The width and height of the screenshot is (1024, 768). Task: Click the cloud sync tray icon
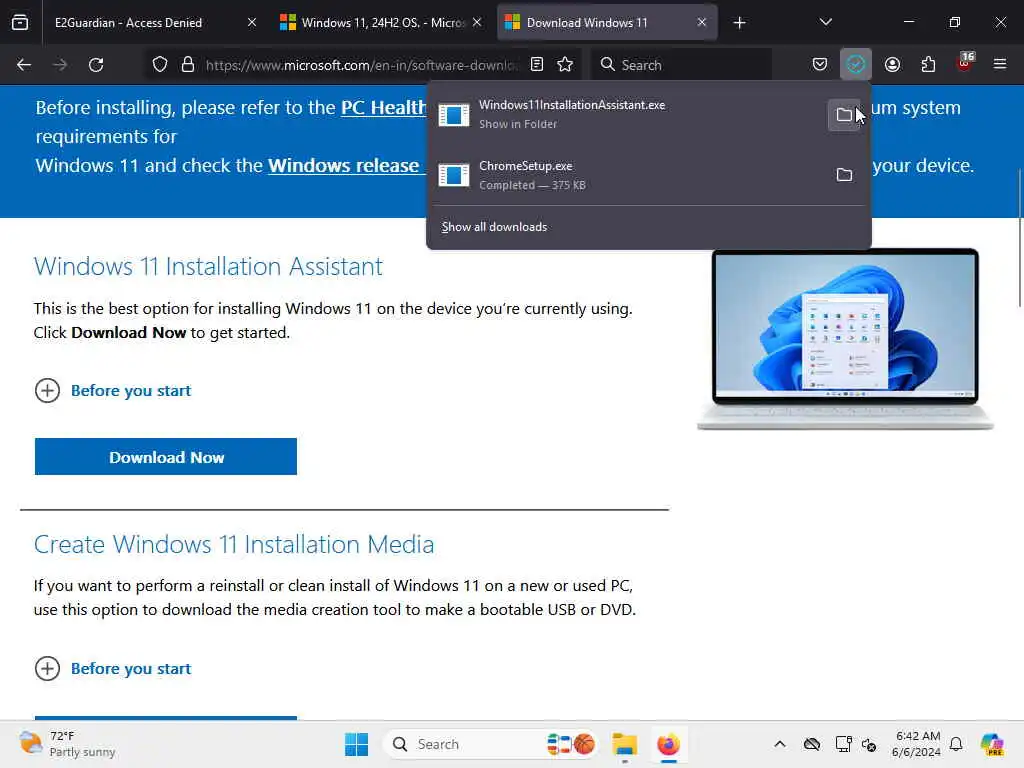pyautogui.click(x=812, y=744)
